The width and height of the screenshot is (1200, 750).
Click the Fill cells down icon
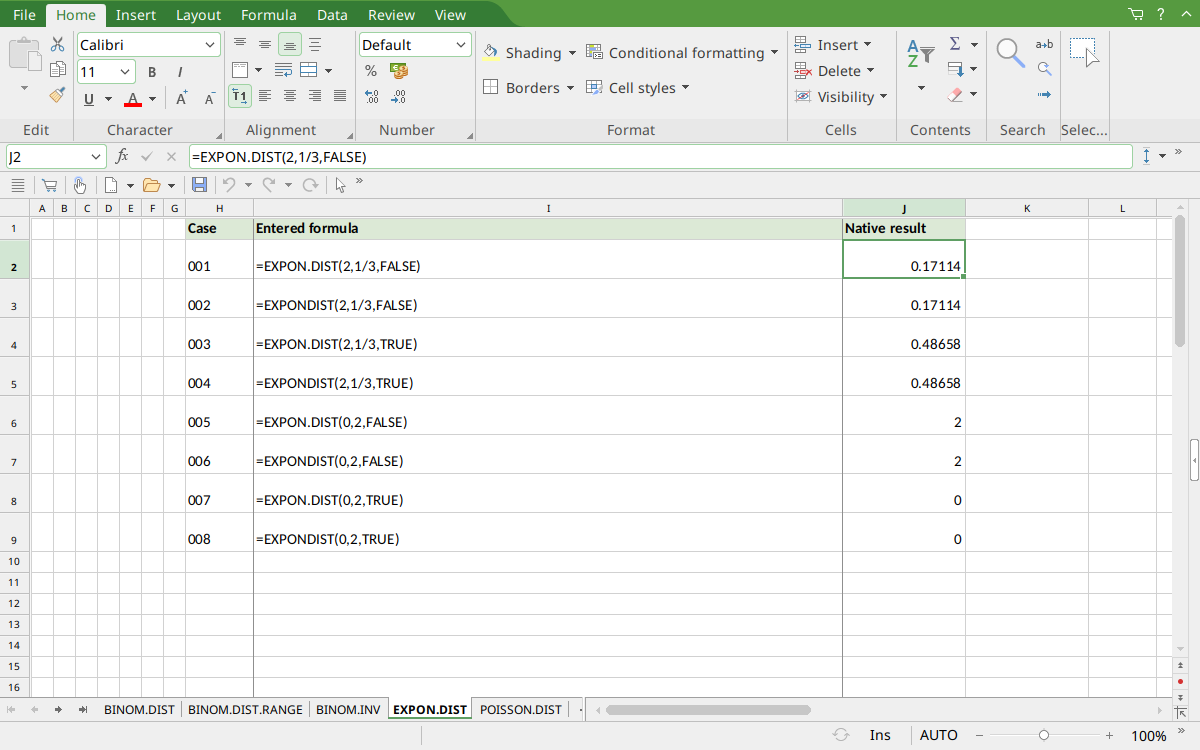955,70
